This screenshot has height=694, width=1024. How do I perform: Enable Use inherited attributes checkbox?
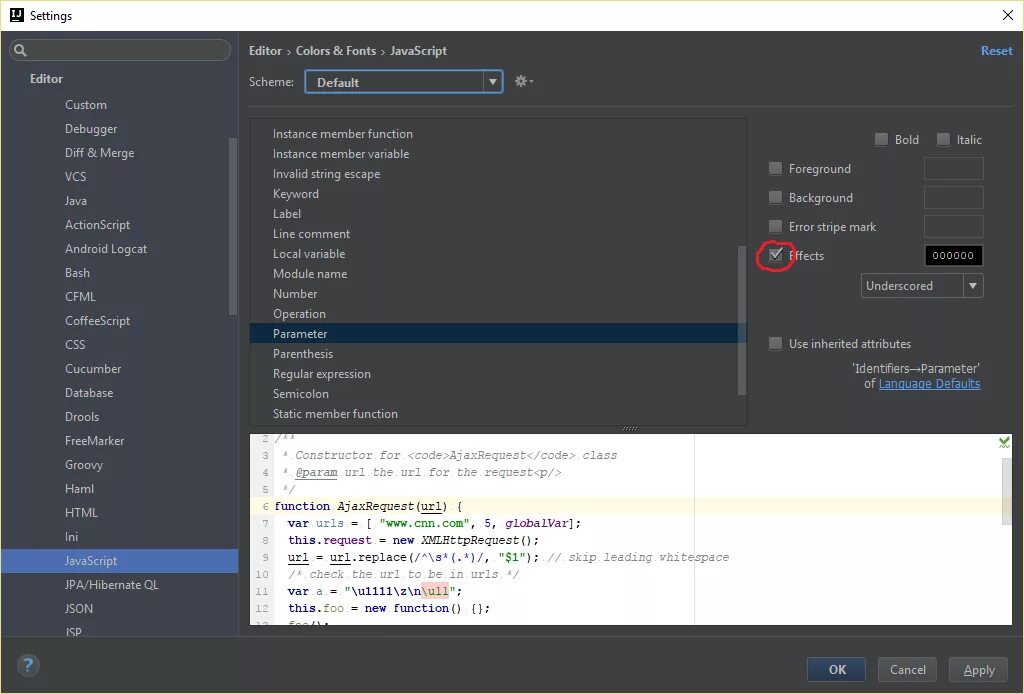[775, 343]
